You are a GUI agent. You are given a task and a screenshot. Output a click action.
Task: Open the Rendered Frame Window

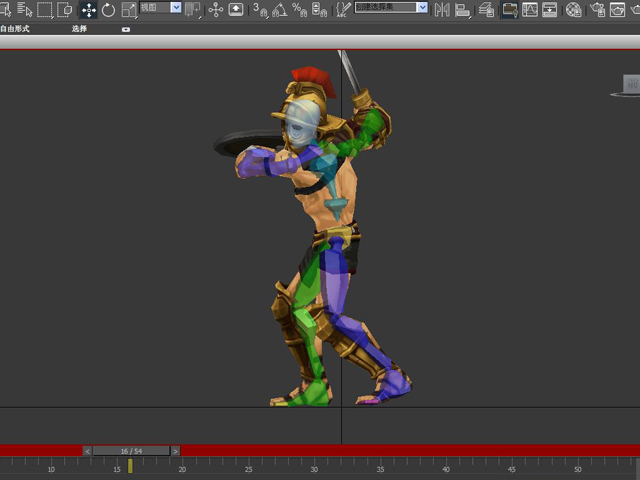[617, 9]
